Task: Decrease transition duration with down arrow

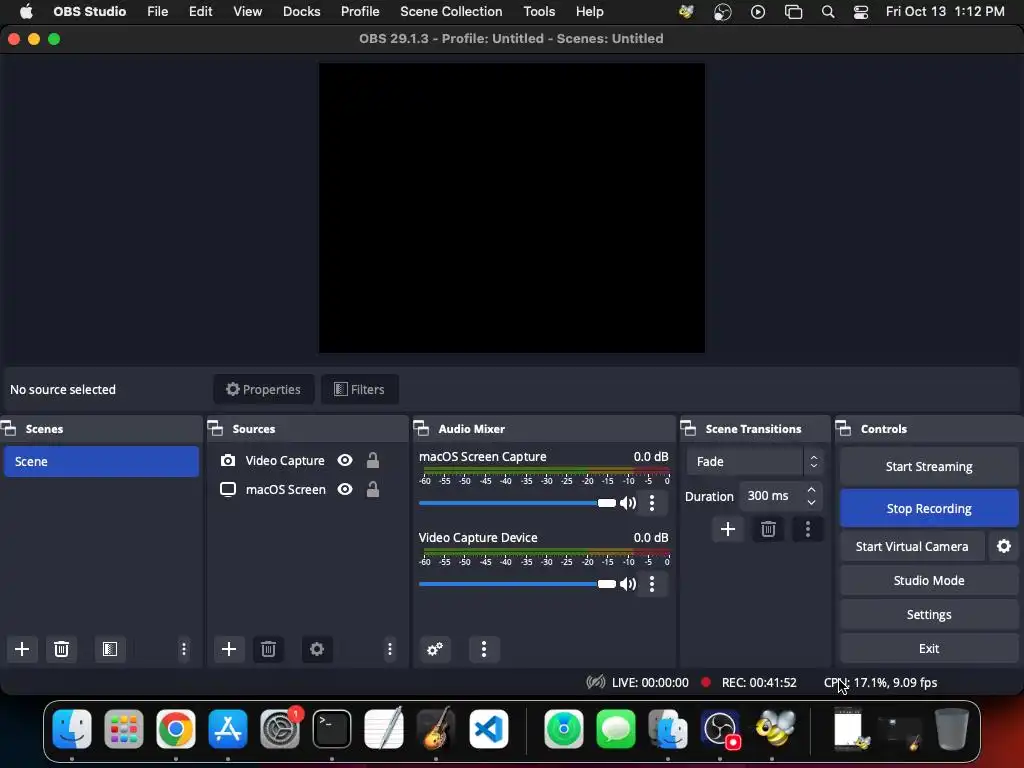Action: pos(811,502)
